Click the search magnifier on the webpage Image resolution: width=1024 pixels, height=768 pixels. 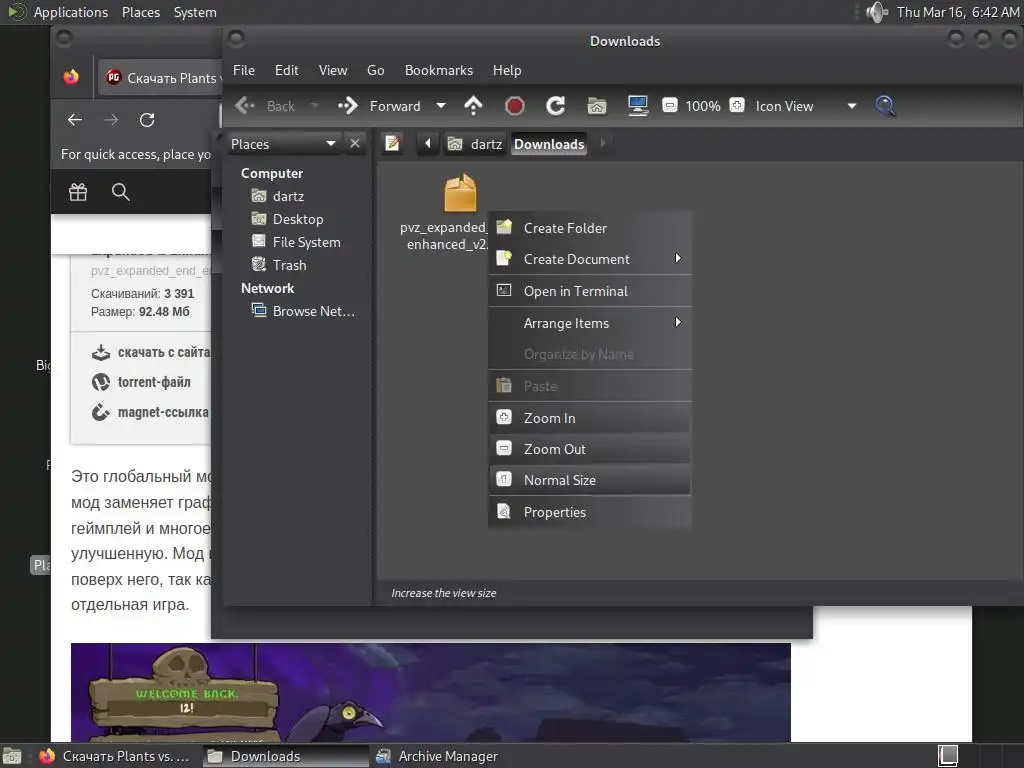[121, 191]
